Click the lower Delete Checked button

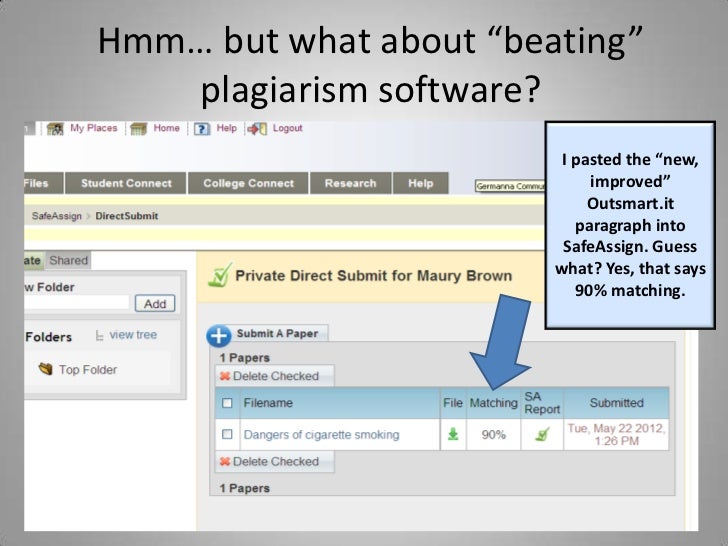pos(275,462)
